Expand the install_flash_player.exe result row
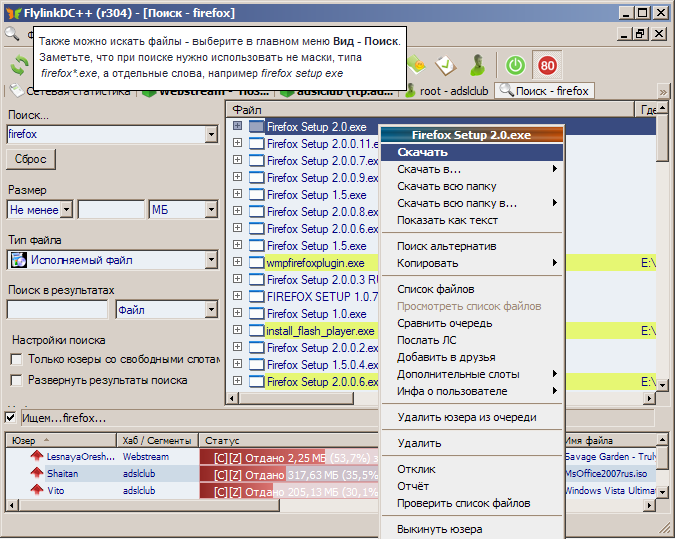The width and height of the screenshot is (675, 539). pyautogui.click(x=237, y=330)
